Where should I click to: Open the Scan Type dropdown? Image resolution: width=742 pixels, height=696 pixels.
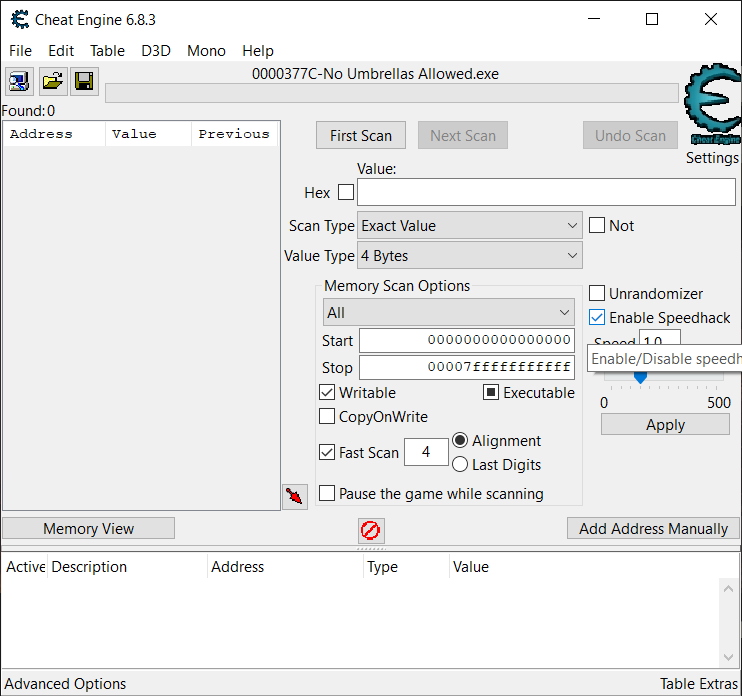[x=469, y=226]
